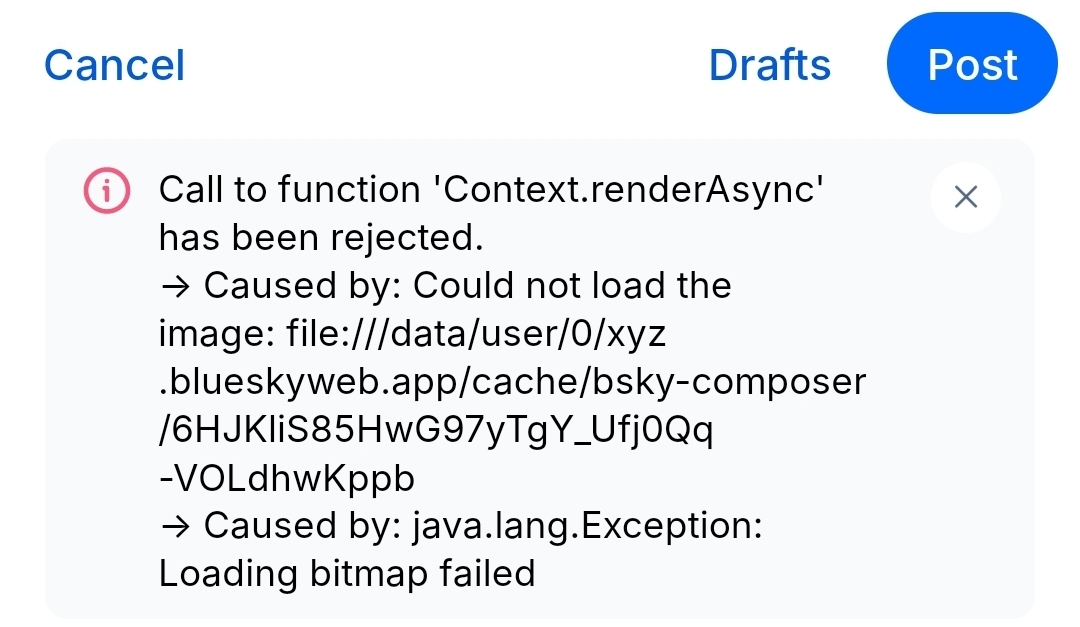Dismiss the error banner with the X
The height and width of the screenshot is (627, 1080).
pos(965,197)
